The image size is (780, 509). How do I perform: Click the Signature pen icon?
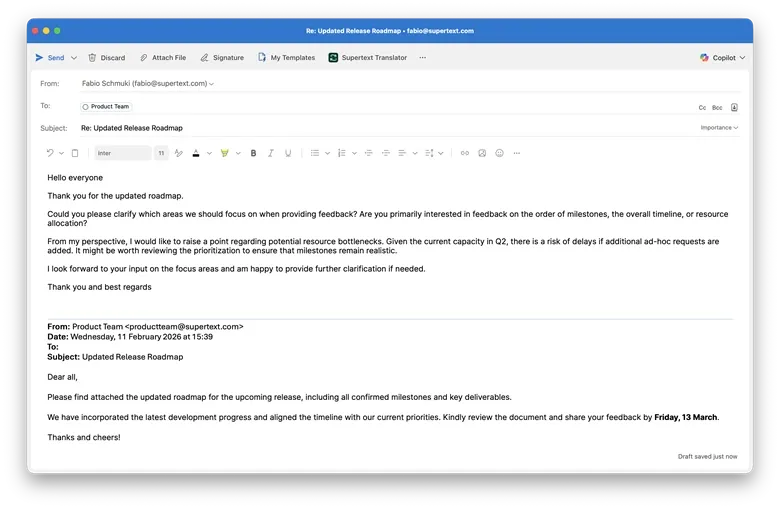204,58
